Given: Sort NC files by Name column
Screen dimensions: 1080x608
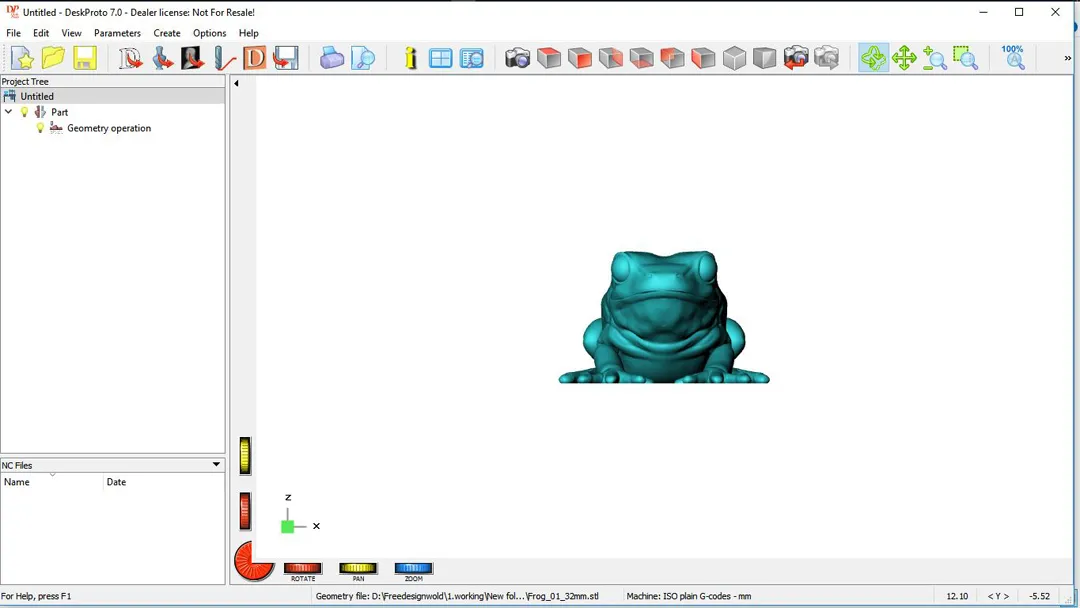Looking at the screenshot, I should pyautogui.click(x=52, y=482).
